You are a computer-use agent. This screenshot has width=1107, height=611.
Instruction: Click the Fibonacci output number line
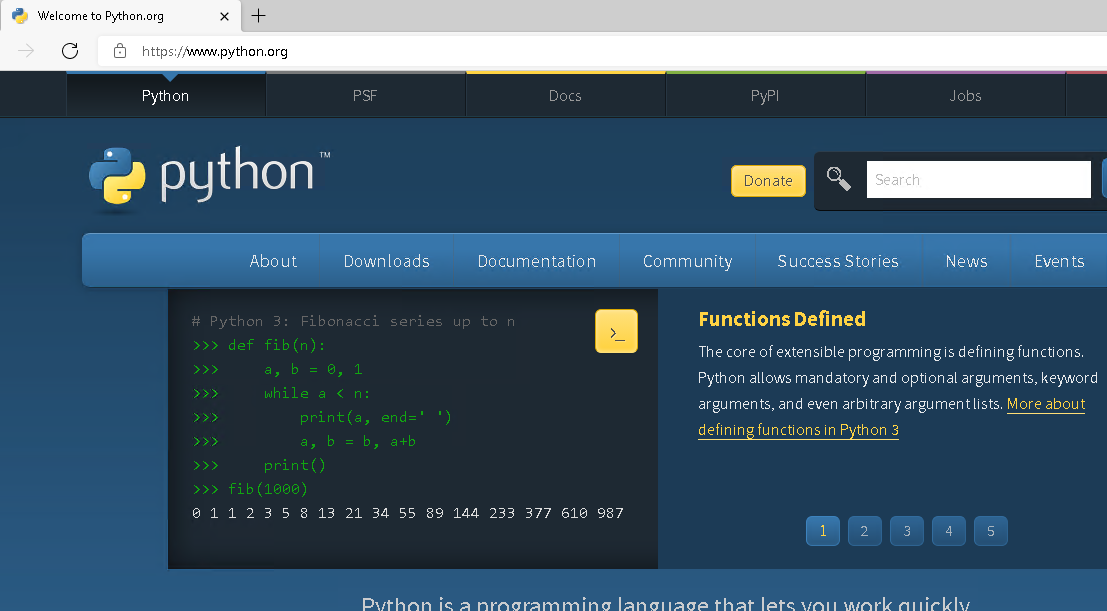tap(407, 513)
